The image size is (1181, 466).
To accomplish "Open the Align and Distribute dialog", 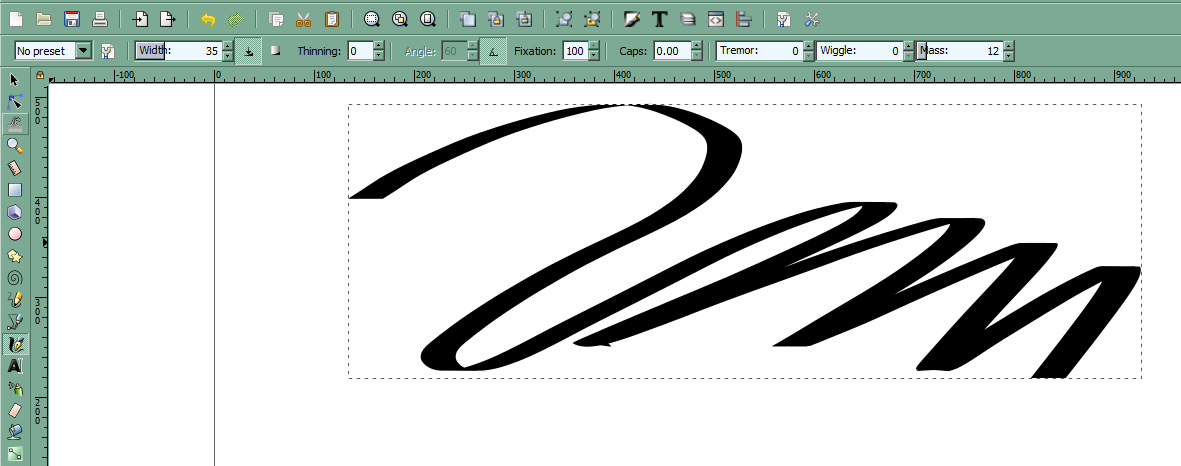I will coord(742,19).
